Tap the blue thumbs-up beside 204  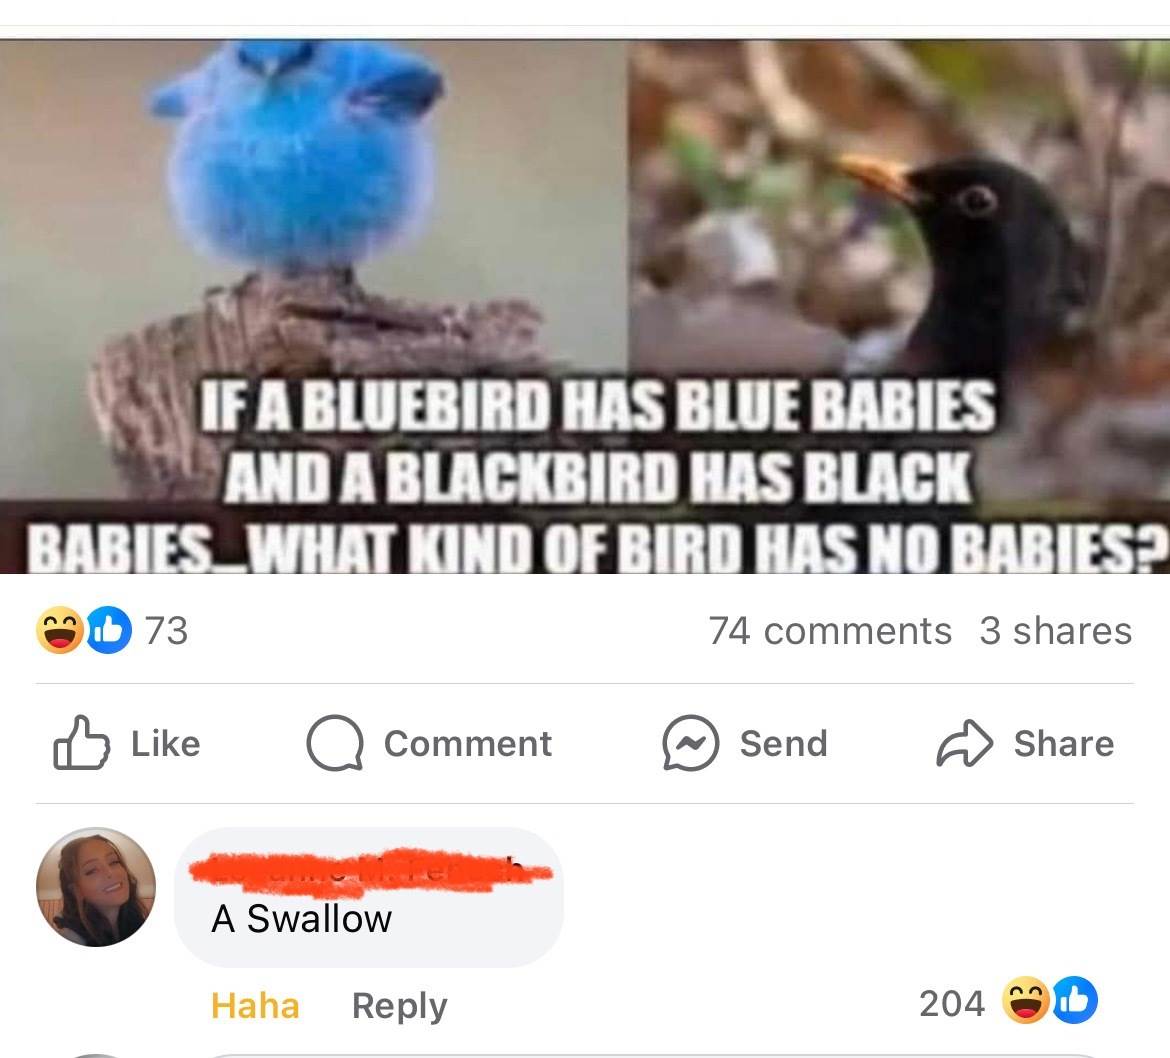[x=1074, y=1000]
